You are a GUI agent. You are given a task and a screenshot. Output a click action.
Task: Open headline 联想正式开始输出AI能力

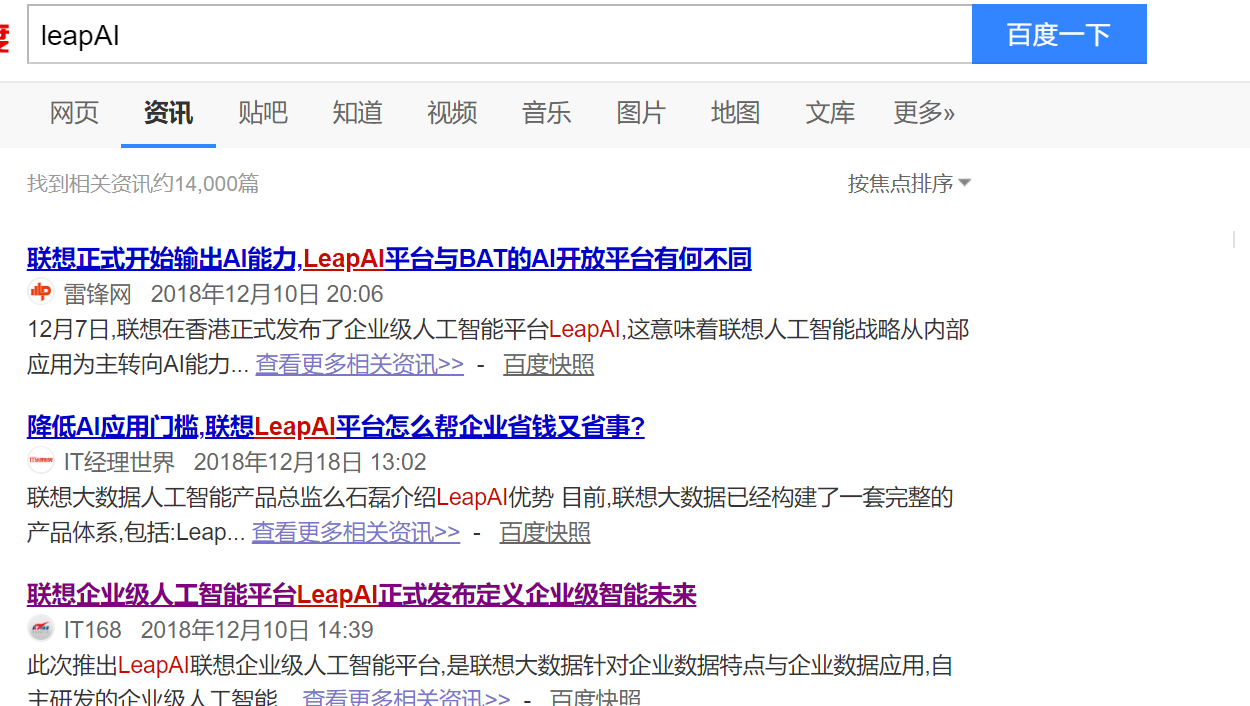pyautogui.click(x=389, y=259)
